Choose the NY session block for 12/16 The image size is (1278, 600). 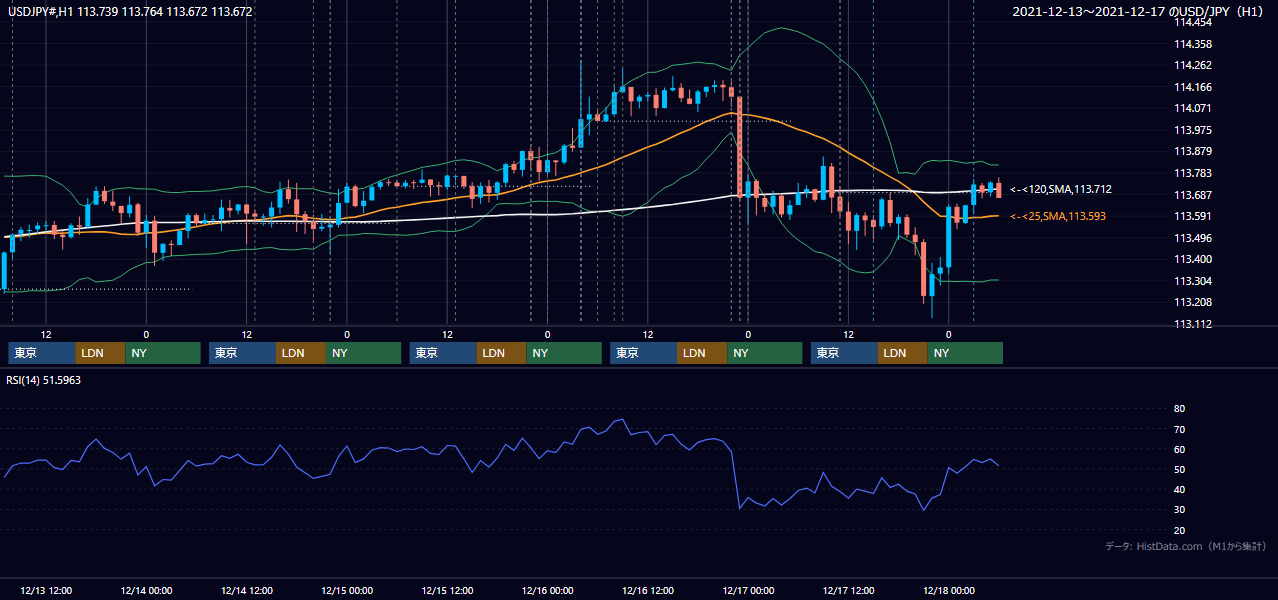765,353
